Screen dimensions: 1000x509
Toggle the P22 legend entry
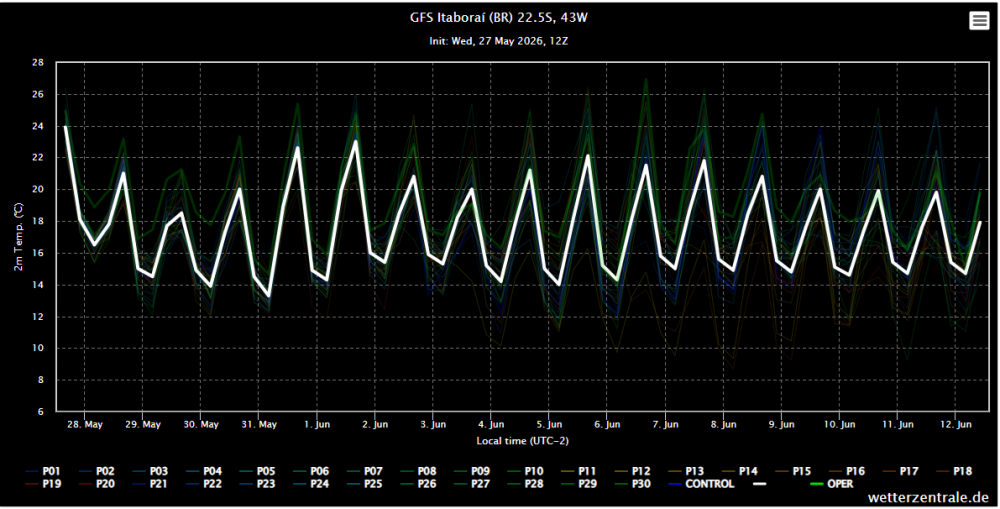pos(203,484)
